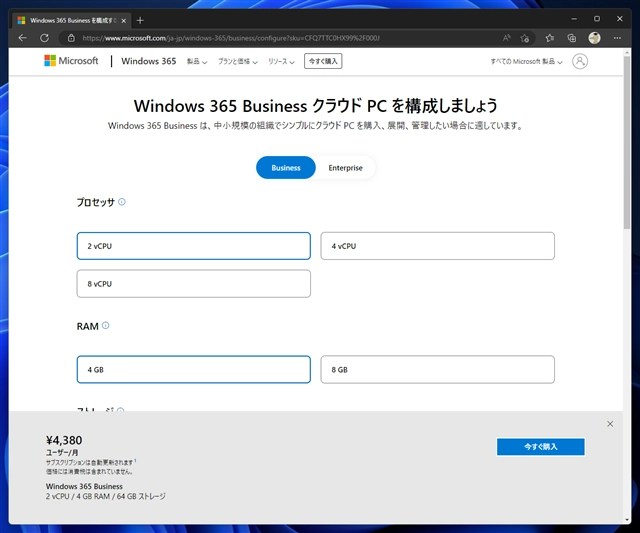Click the RAM section heading
This screenshot has height=533, width=640.
87,326
